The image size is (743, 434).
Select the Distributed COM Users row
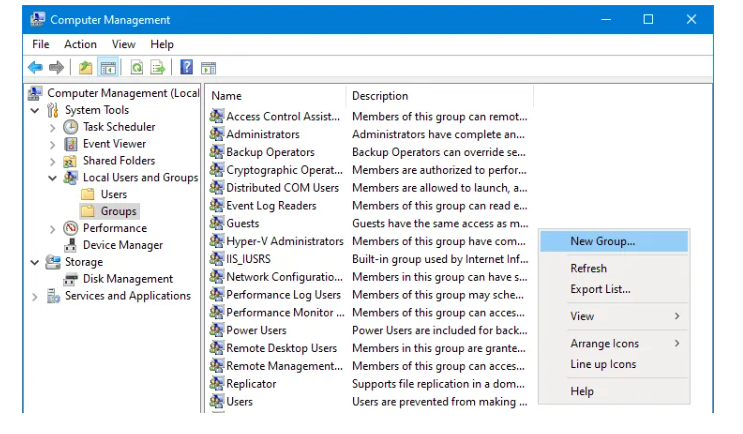(x=369, y=188)
